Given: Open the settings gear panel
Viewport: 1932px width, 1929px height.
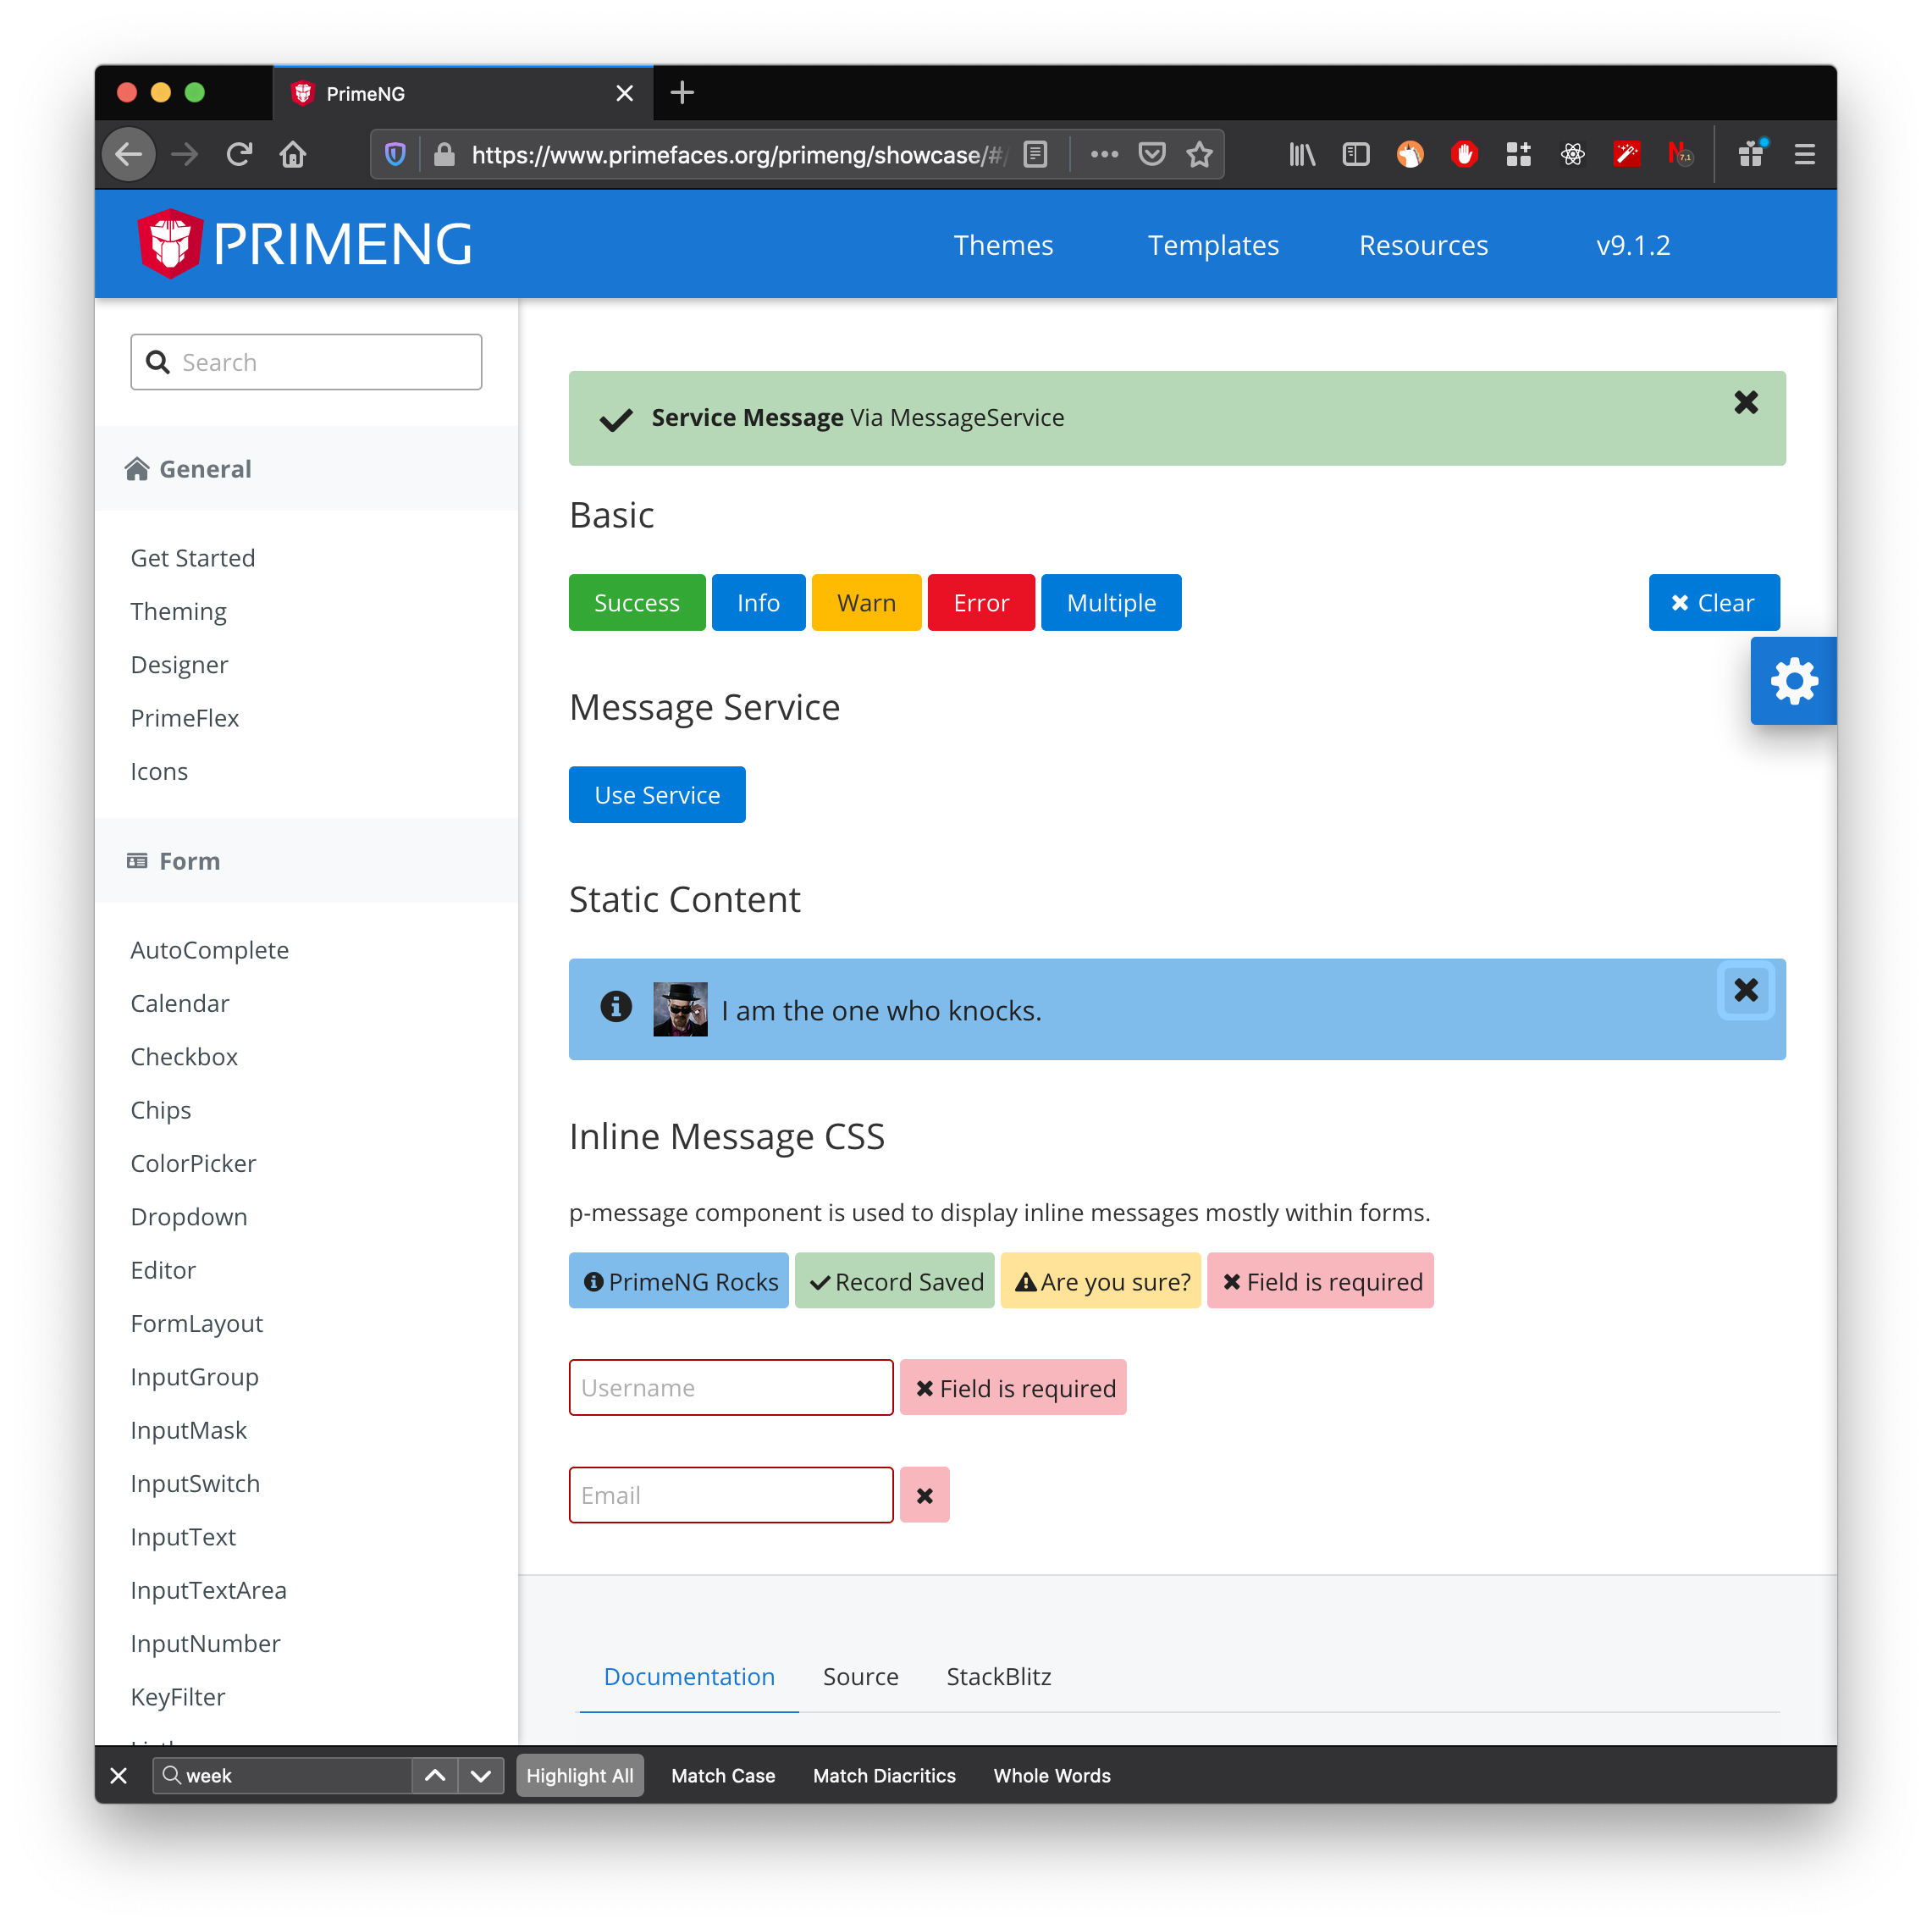Looking at the screenshot, I should (x=1793, y=681).
